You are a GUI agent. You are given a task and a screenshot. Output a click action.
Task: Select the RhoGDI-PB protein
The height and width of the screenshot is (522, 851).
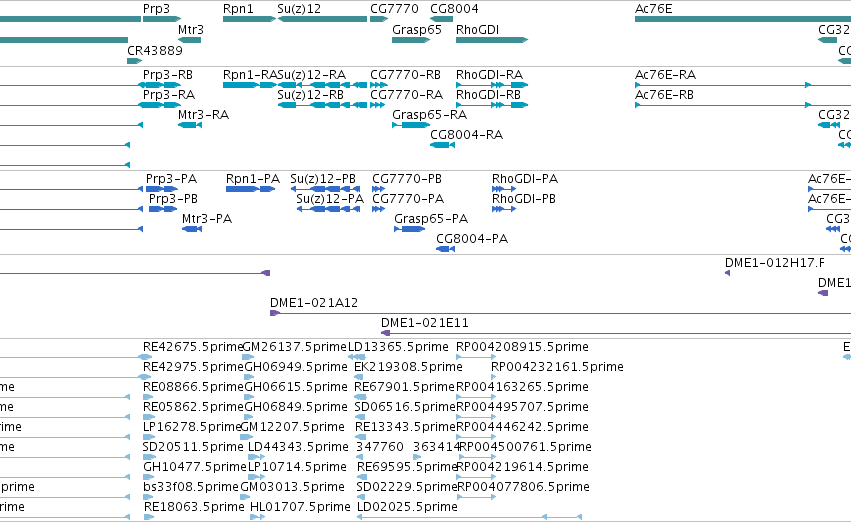[x=504, y=209]
